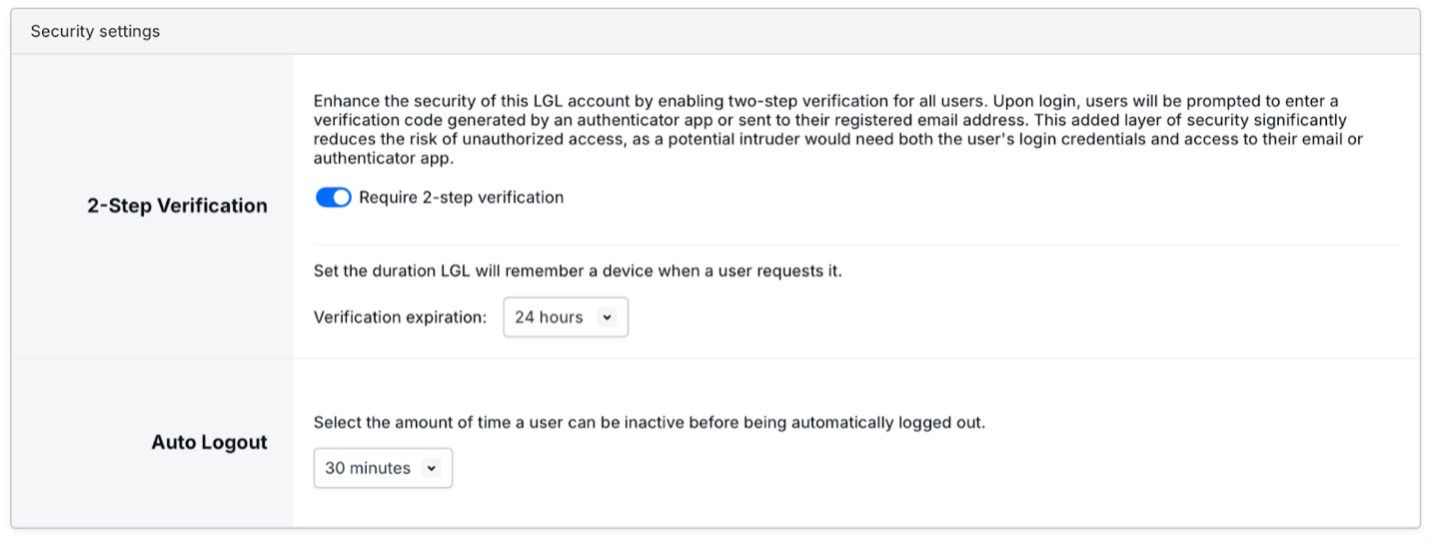Click the "Select the amount of time" instruction text

pyautogui.click(x=649, y=422)
